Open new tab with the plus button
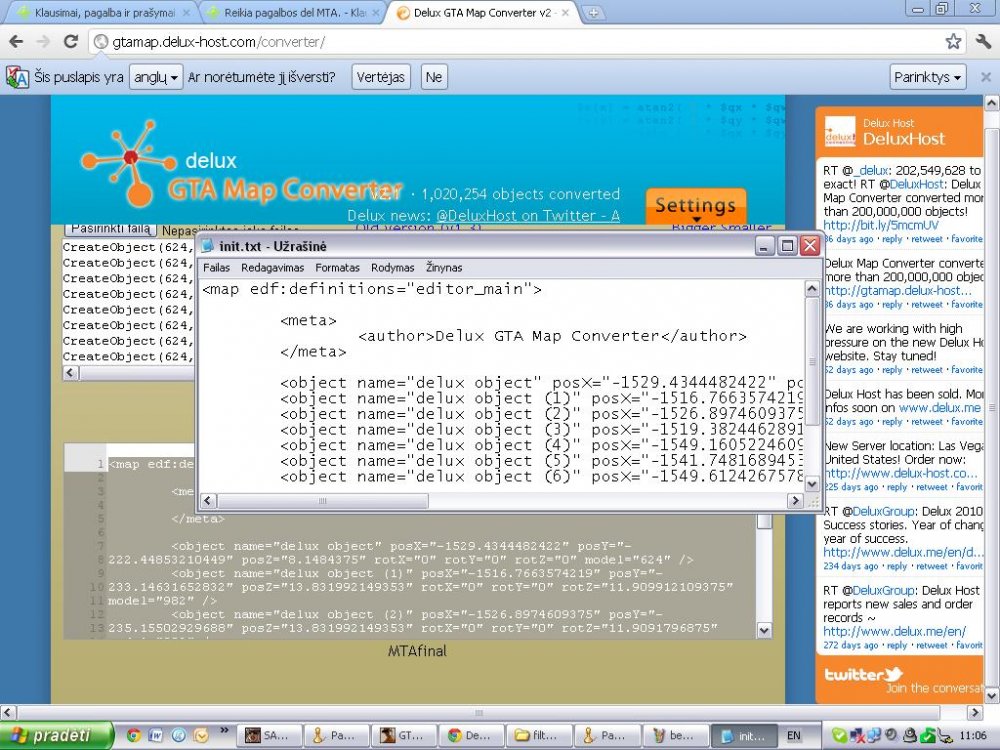The height and width of the screenshot is (750, 1000). [x=593, y=13]
